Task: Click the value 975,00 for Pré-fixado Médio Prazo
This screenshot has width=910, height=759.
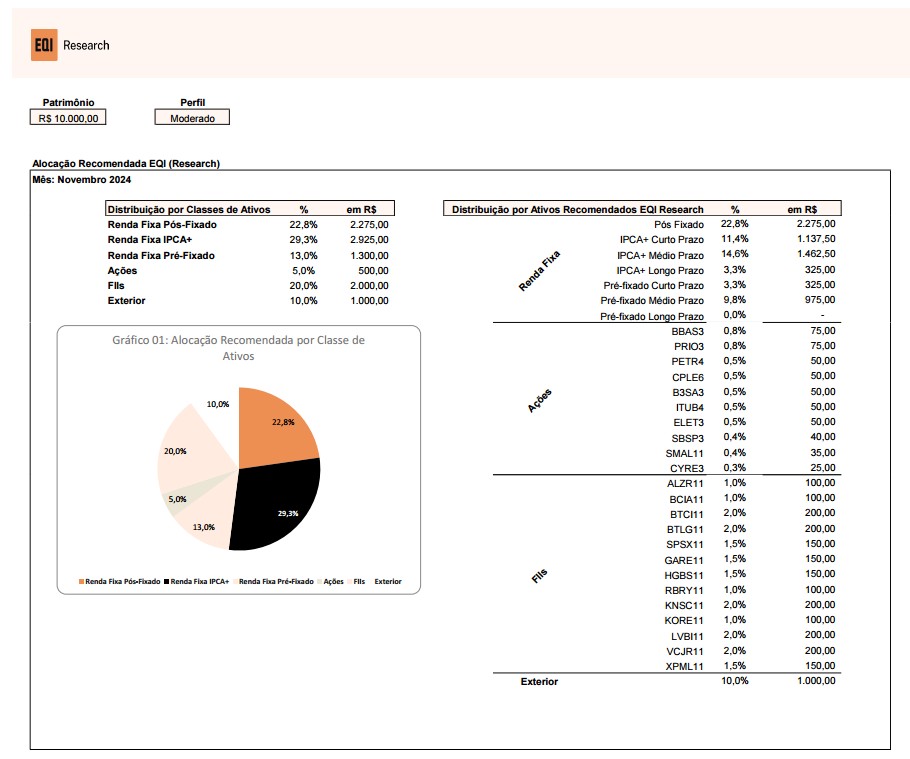Action: click(820, 299)
